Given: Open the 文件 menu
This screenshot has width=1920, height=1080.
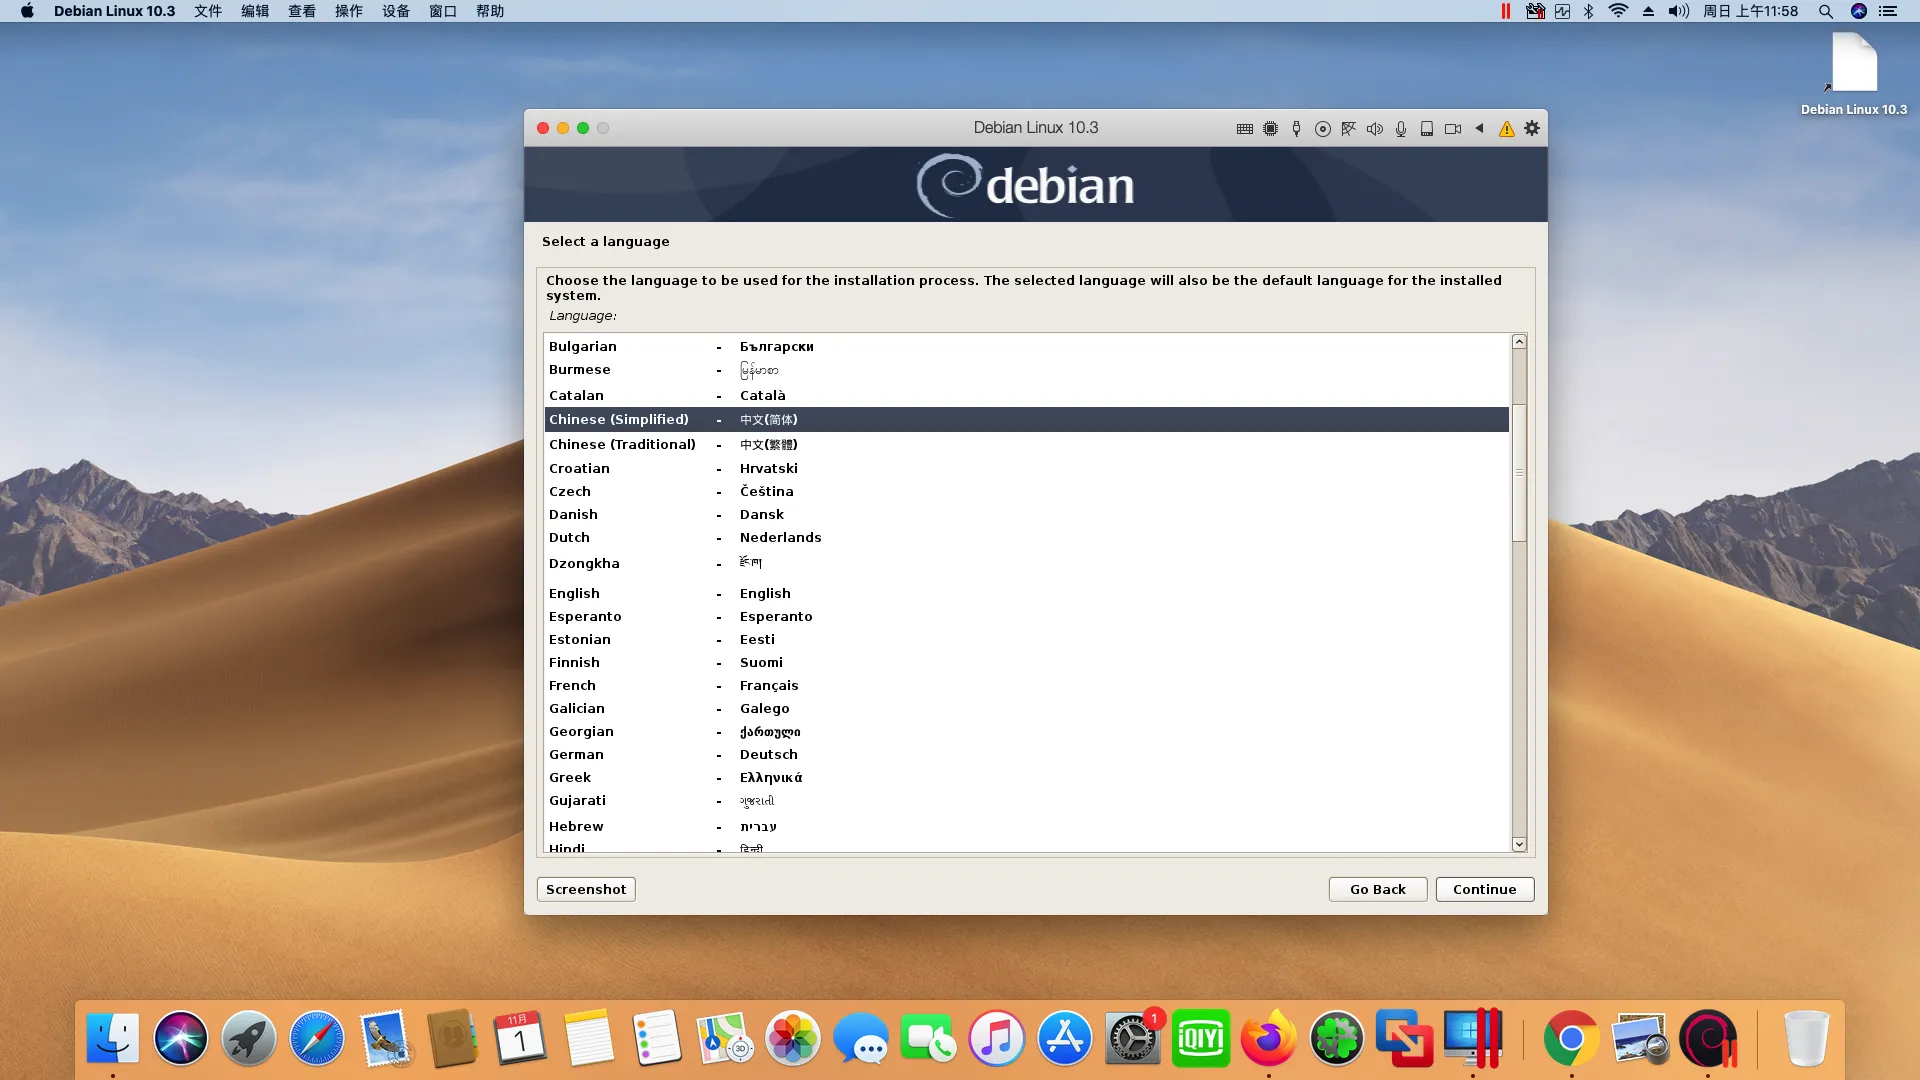Looking at the screenshot, I should (208, 11).
